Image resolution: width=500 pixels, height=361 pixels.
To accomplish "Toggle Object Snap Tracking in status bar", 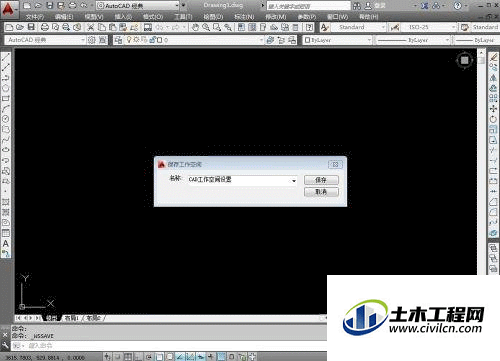I will pos(180,357).
